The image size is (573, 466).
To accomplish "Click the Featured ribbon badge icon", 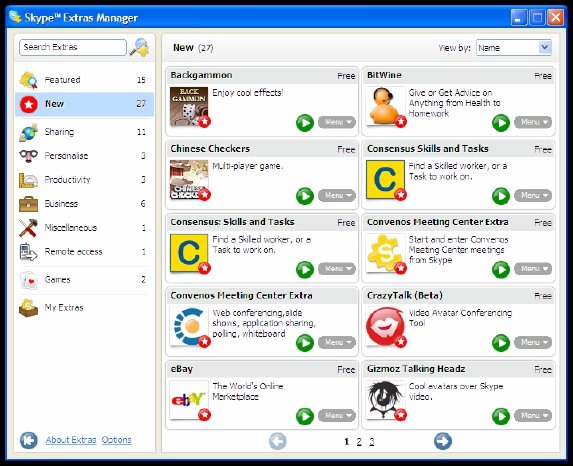I will point(28,80).
